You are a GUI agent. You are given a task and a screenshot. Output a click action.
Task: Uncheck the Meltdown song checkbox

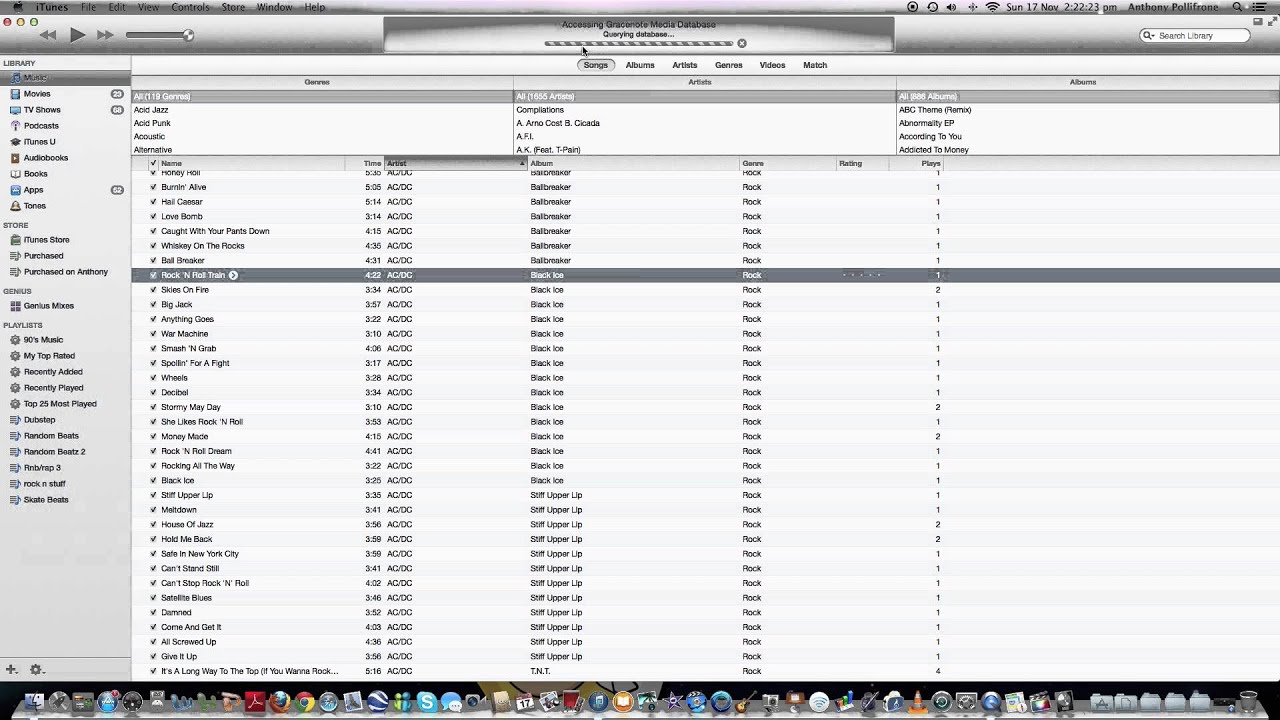(153, 510)
